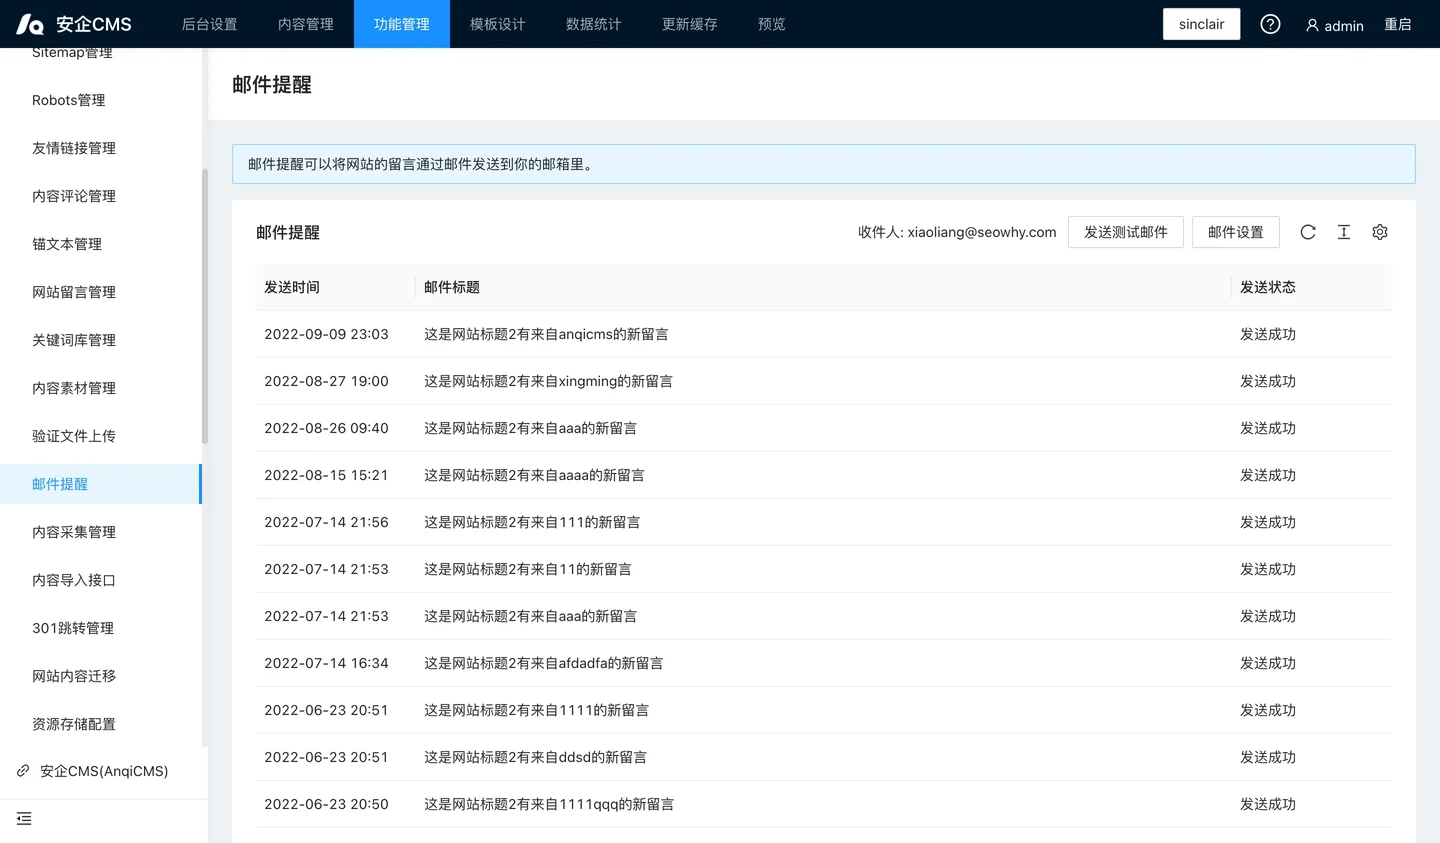
Task: Click the 重启 restart button
Action: pos(1398,24)
